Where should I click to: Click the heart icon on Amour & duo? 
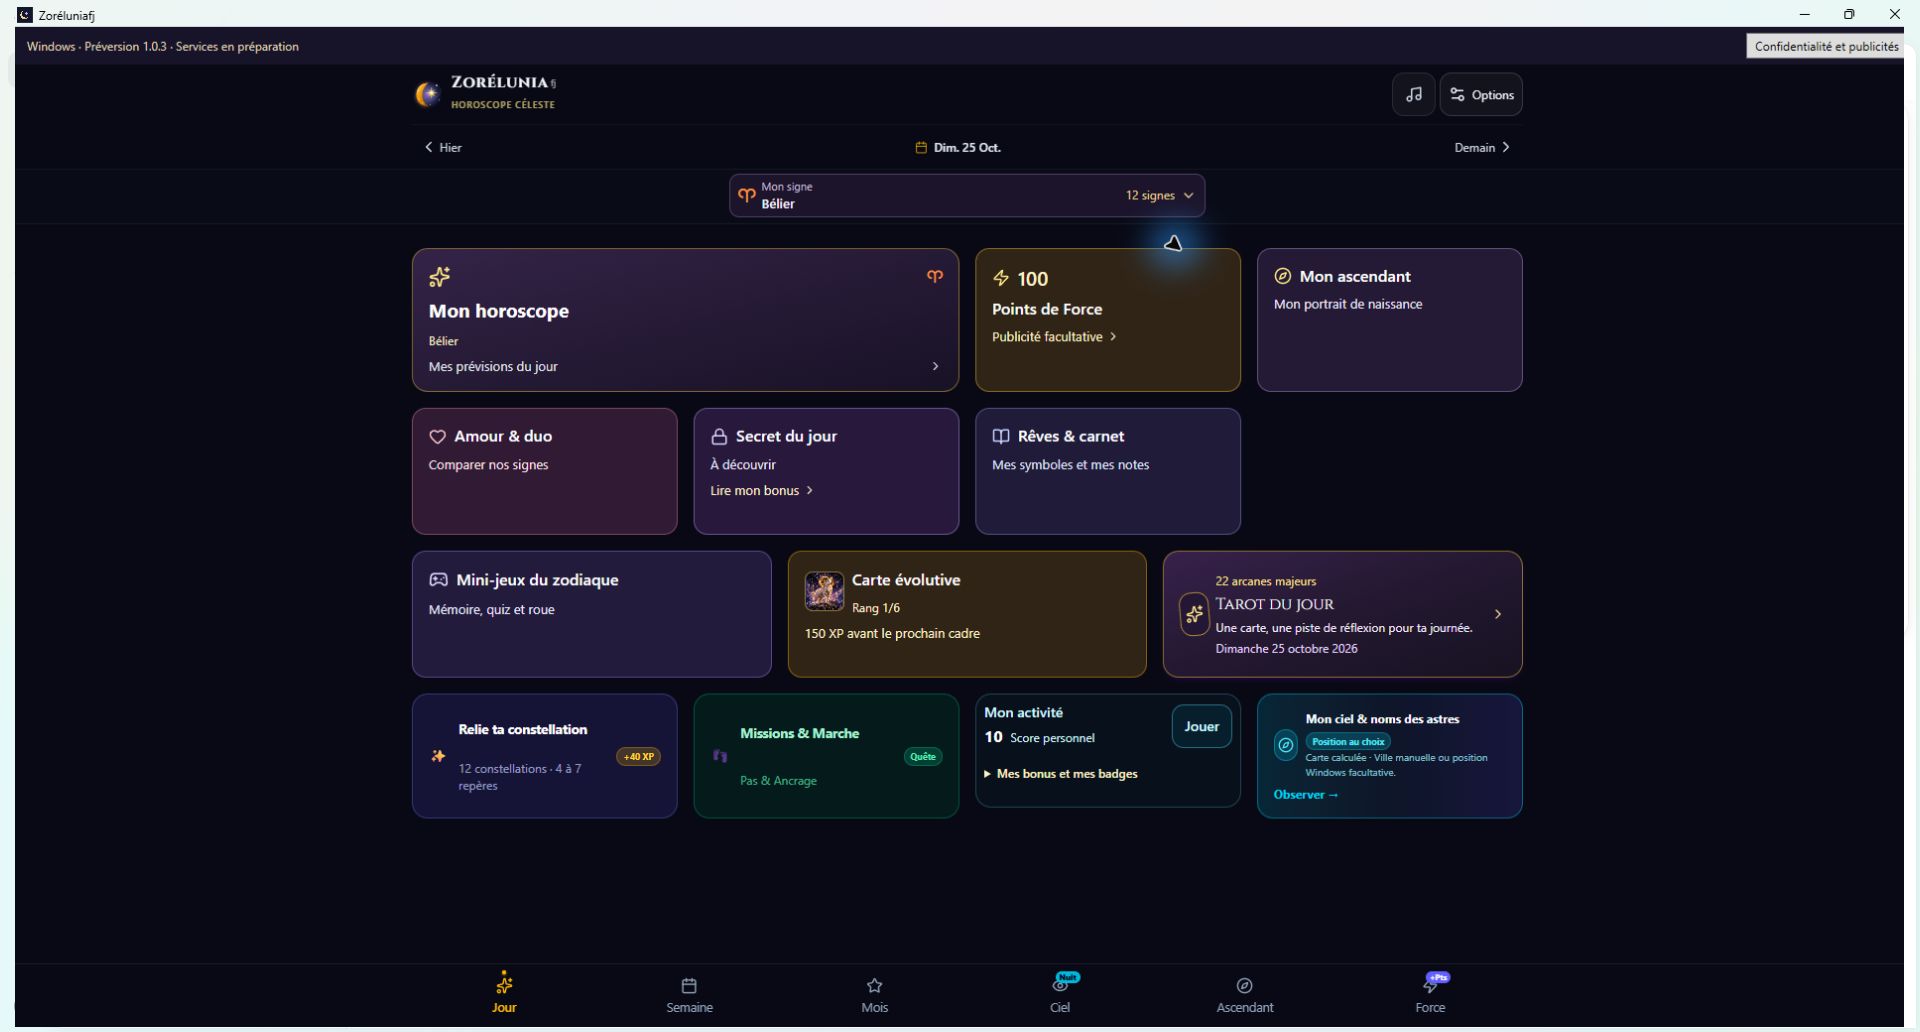(437, 437)
